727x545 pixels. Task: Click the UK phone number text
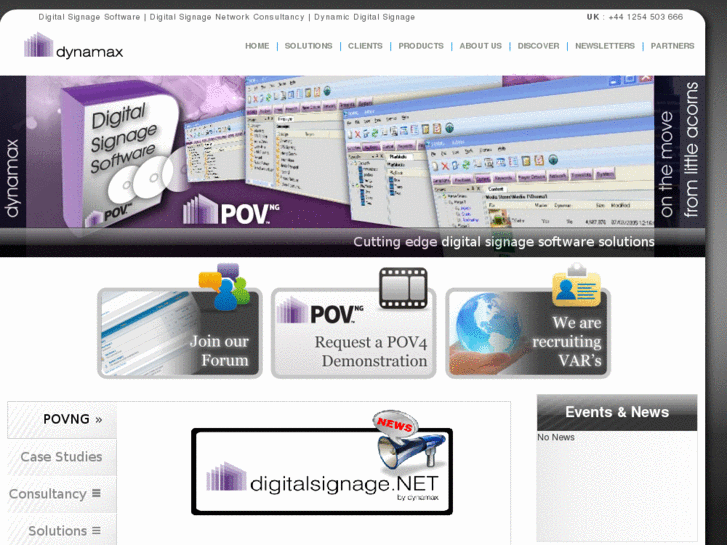[x=635, y=17]
